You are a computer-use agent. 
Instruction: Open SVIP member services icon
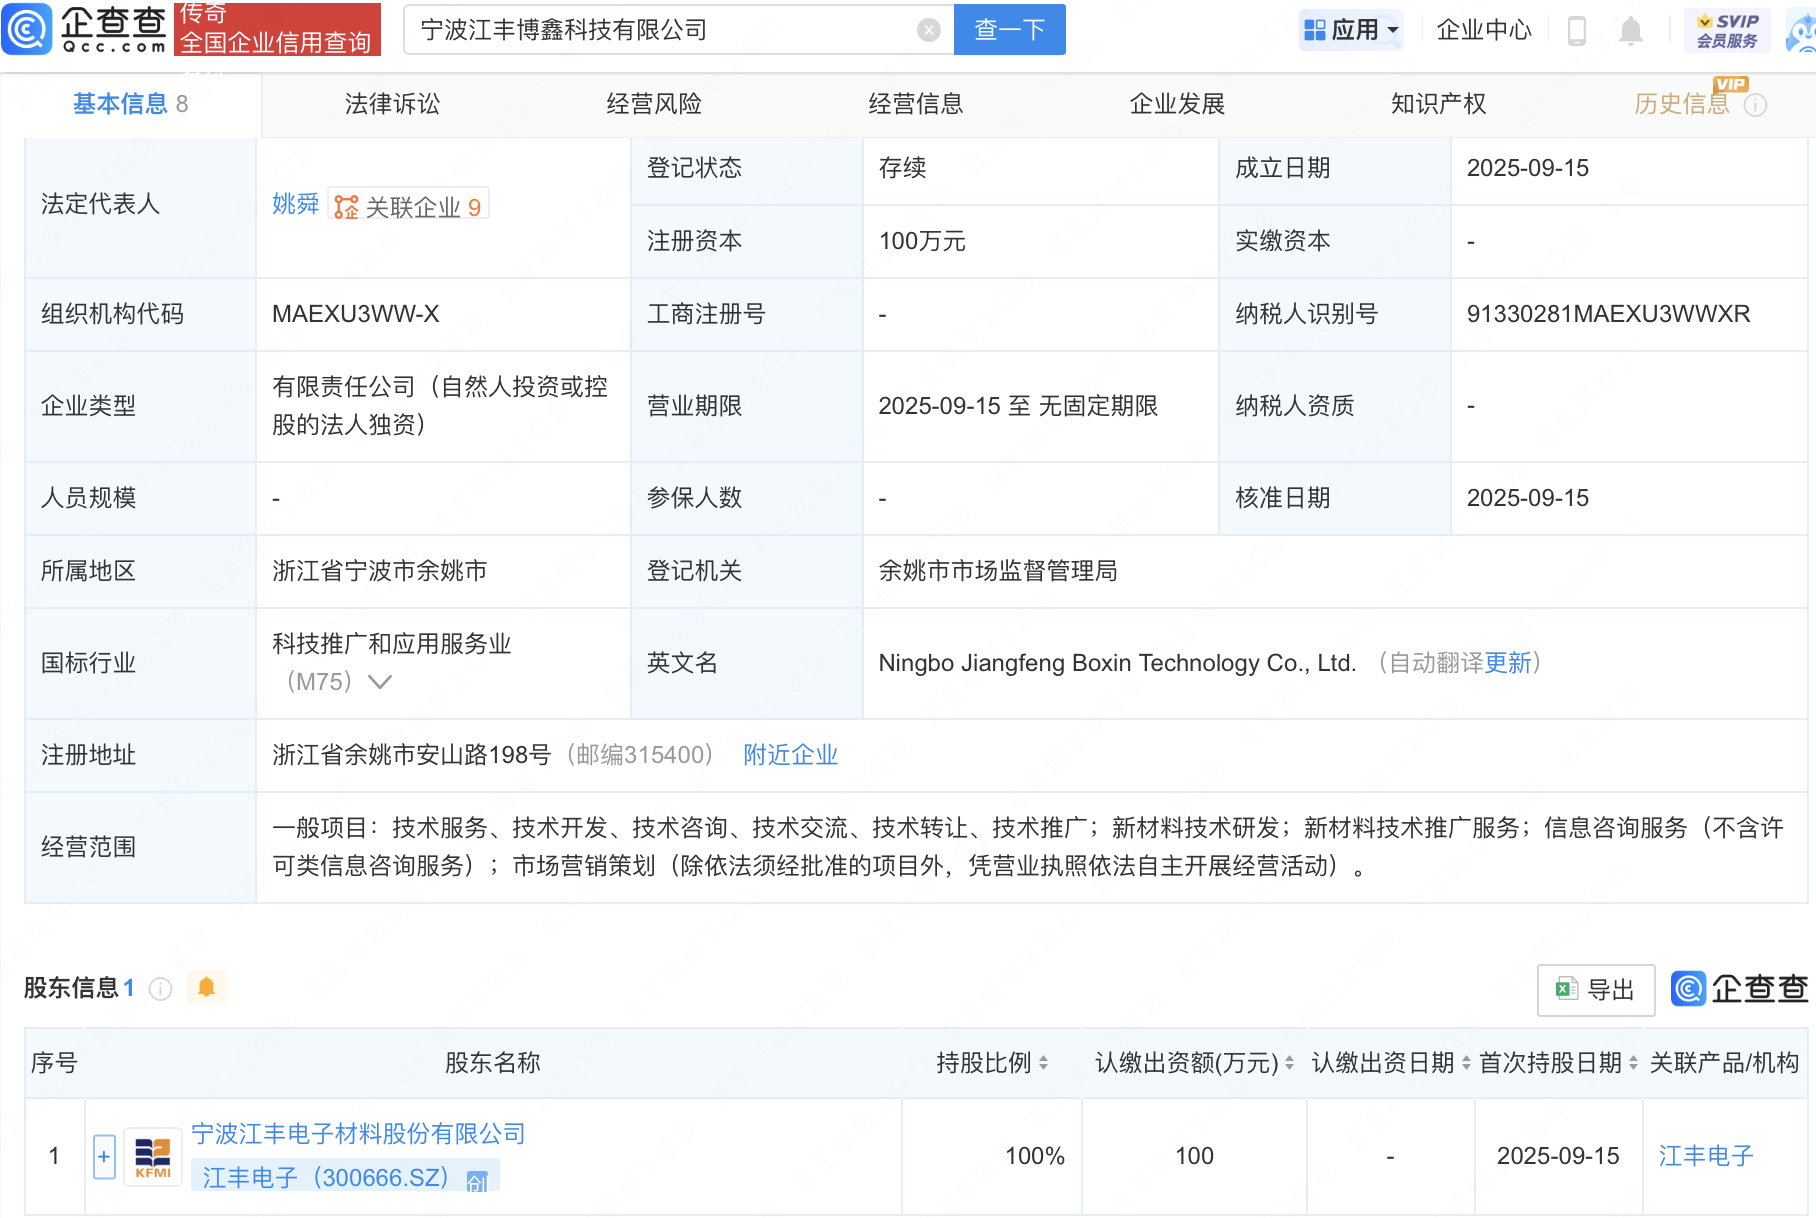pos(1727,30)
